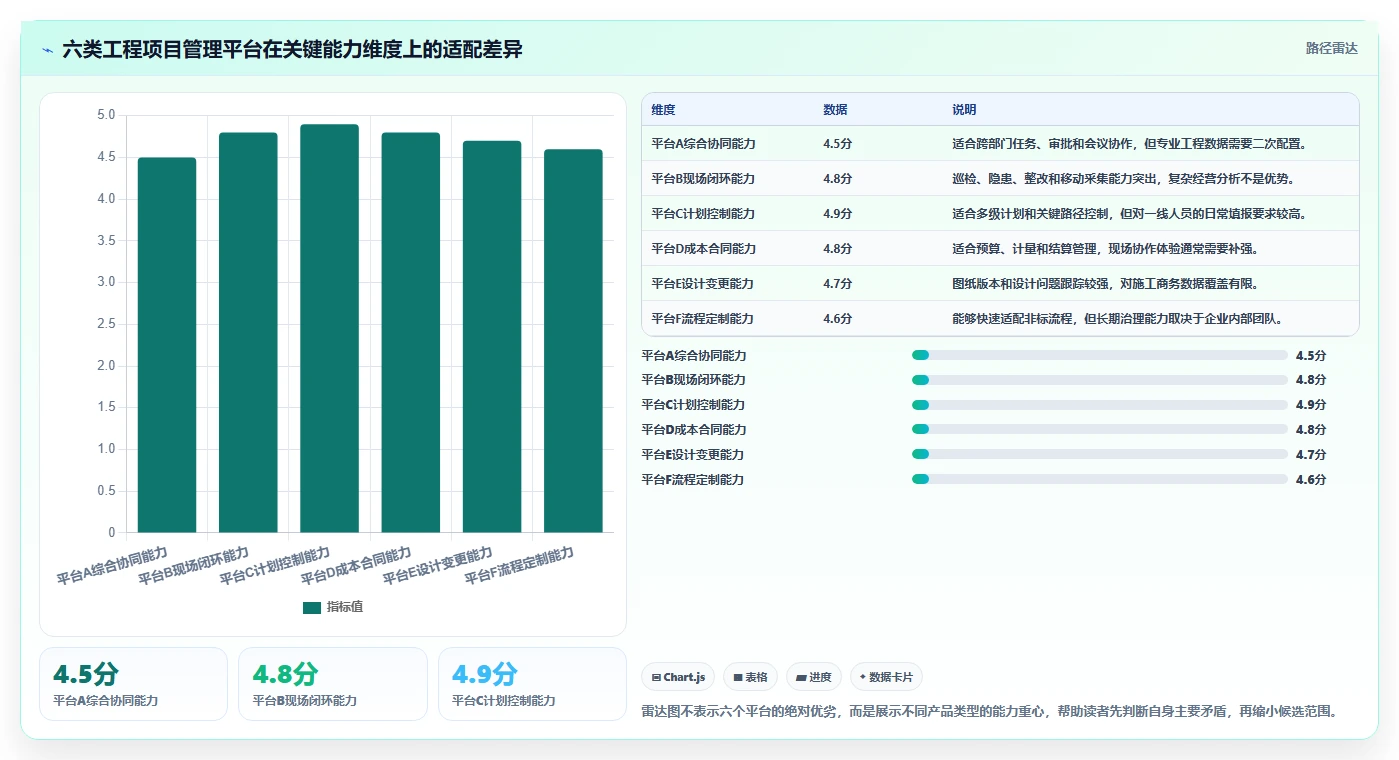Click the lightning icon beside the title
Screen dimensions: 1399x760
click(48, 49)
